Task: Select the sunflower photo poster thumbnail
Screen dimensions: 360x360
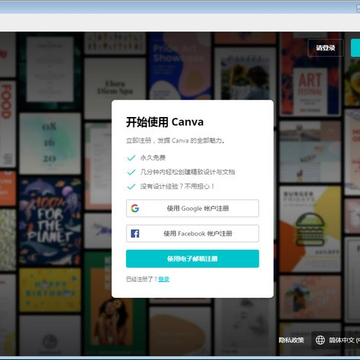Action: point(245,74)
